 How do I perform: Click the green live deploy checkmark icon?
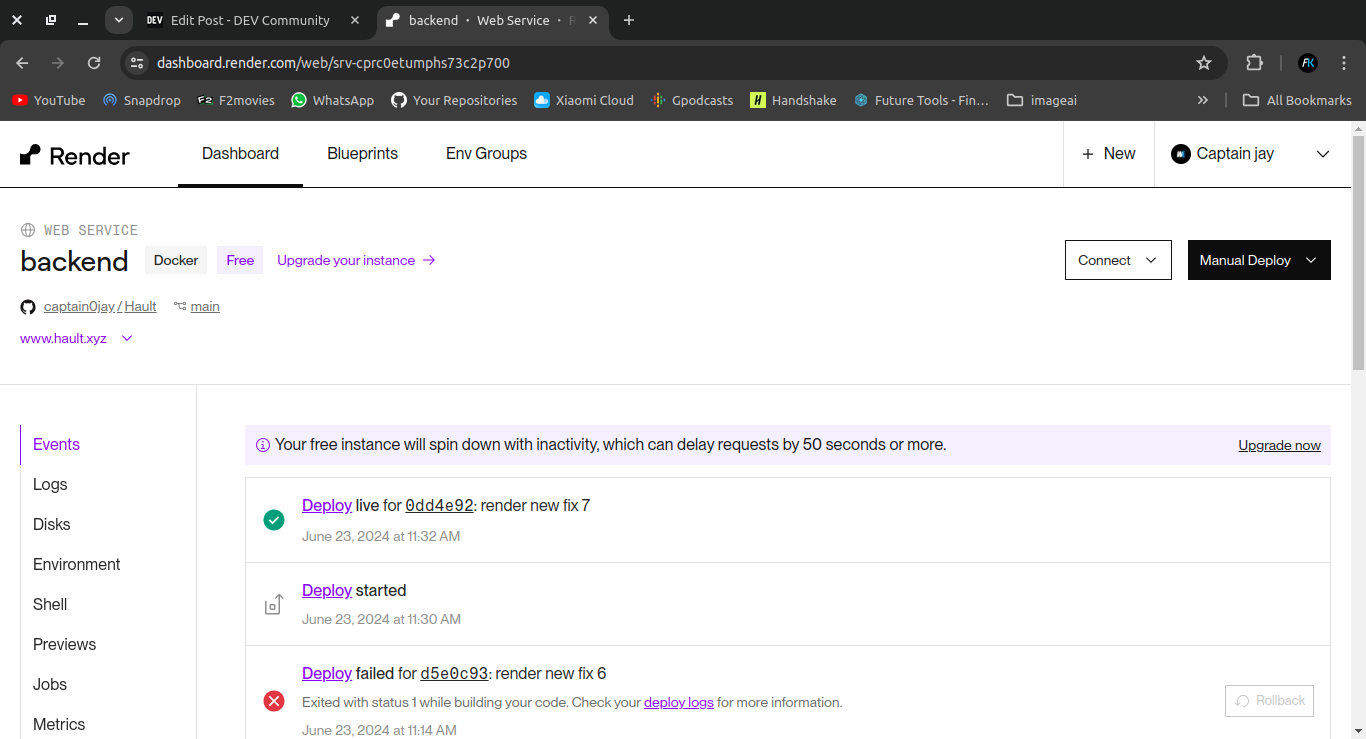pyautogui.click(x=273, y=520)
